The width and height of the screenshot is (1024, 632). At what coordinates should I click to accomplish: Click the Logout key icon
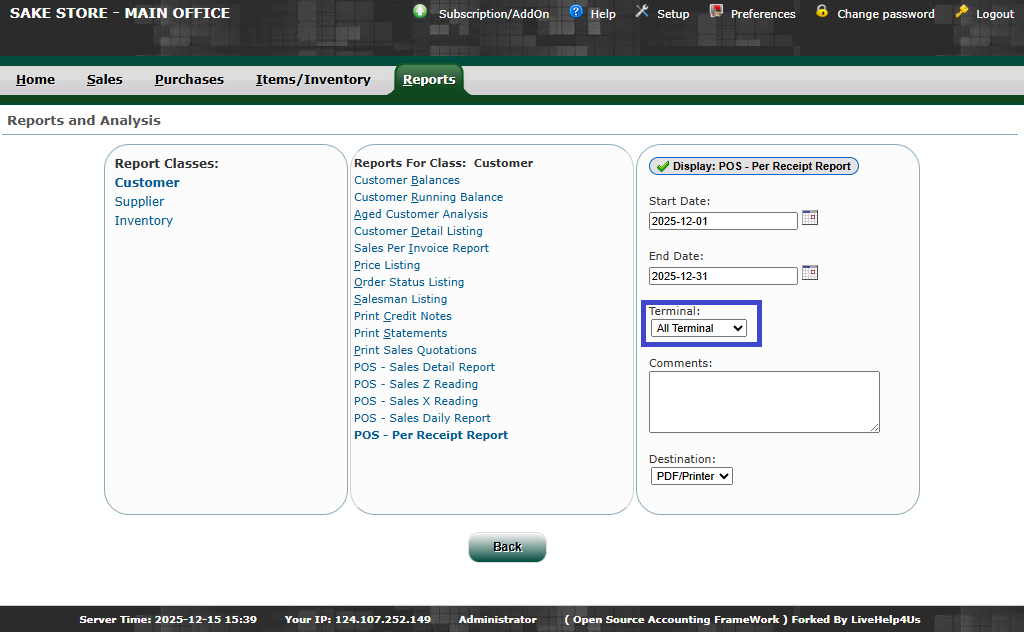pos(962,12)
